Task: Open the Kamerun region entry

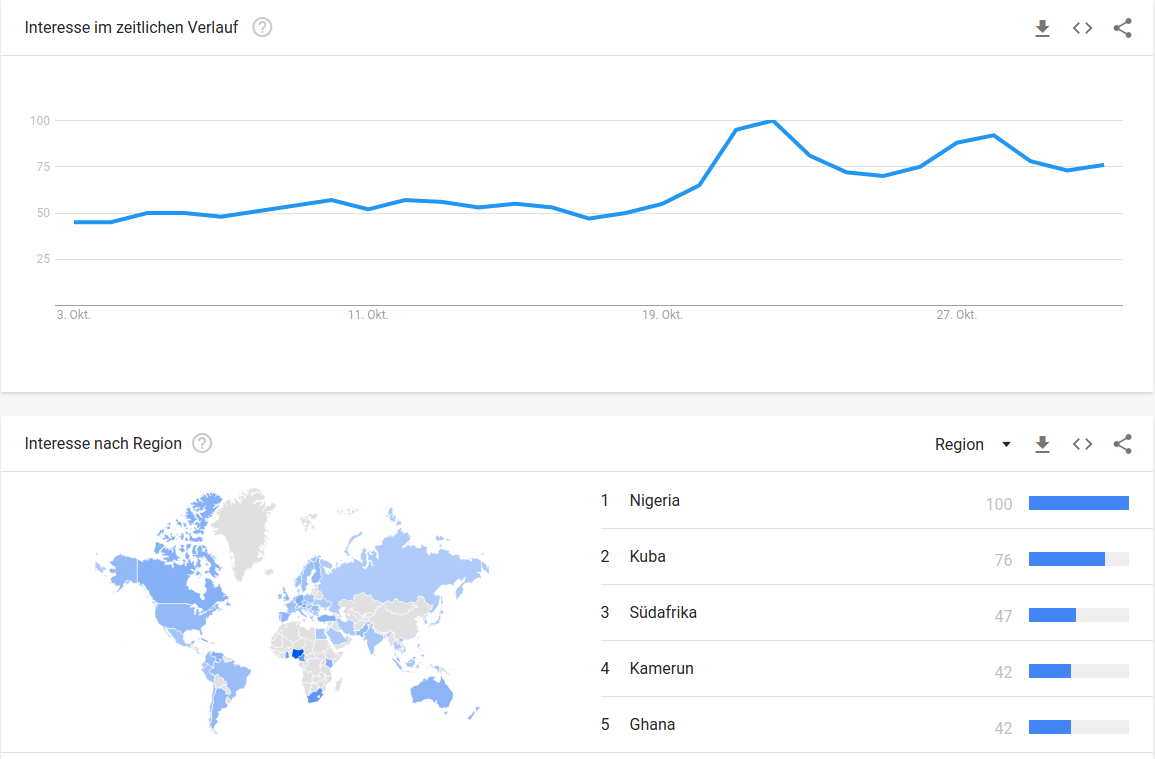Action: click(x=661, y=668)
